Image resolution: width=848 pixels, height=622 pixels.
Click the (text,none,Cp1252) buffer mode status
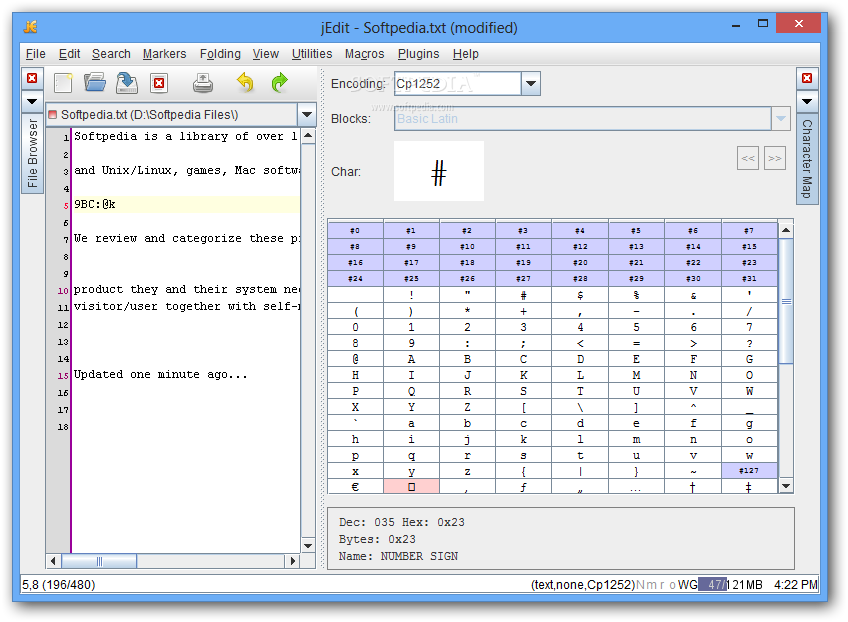pos(583,585)
